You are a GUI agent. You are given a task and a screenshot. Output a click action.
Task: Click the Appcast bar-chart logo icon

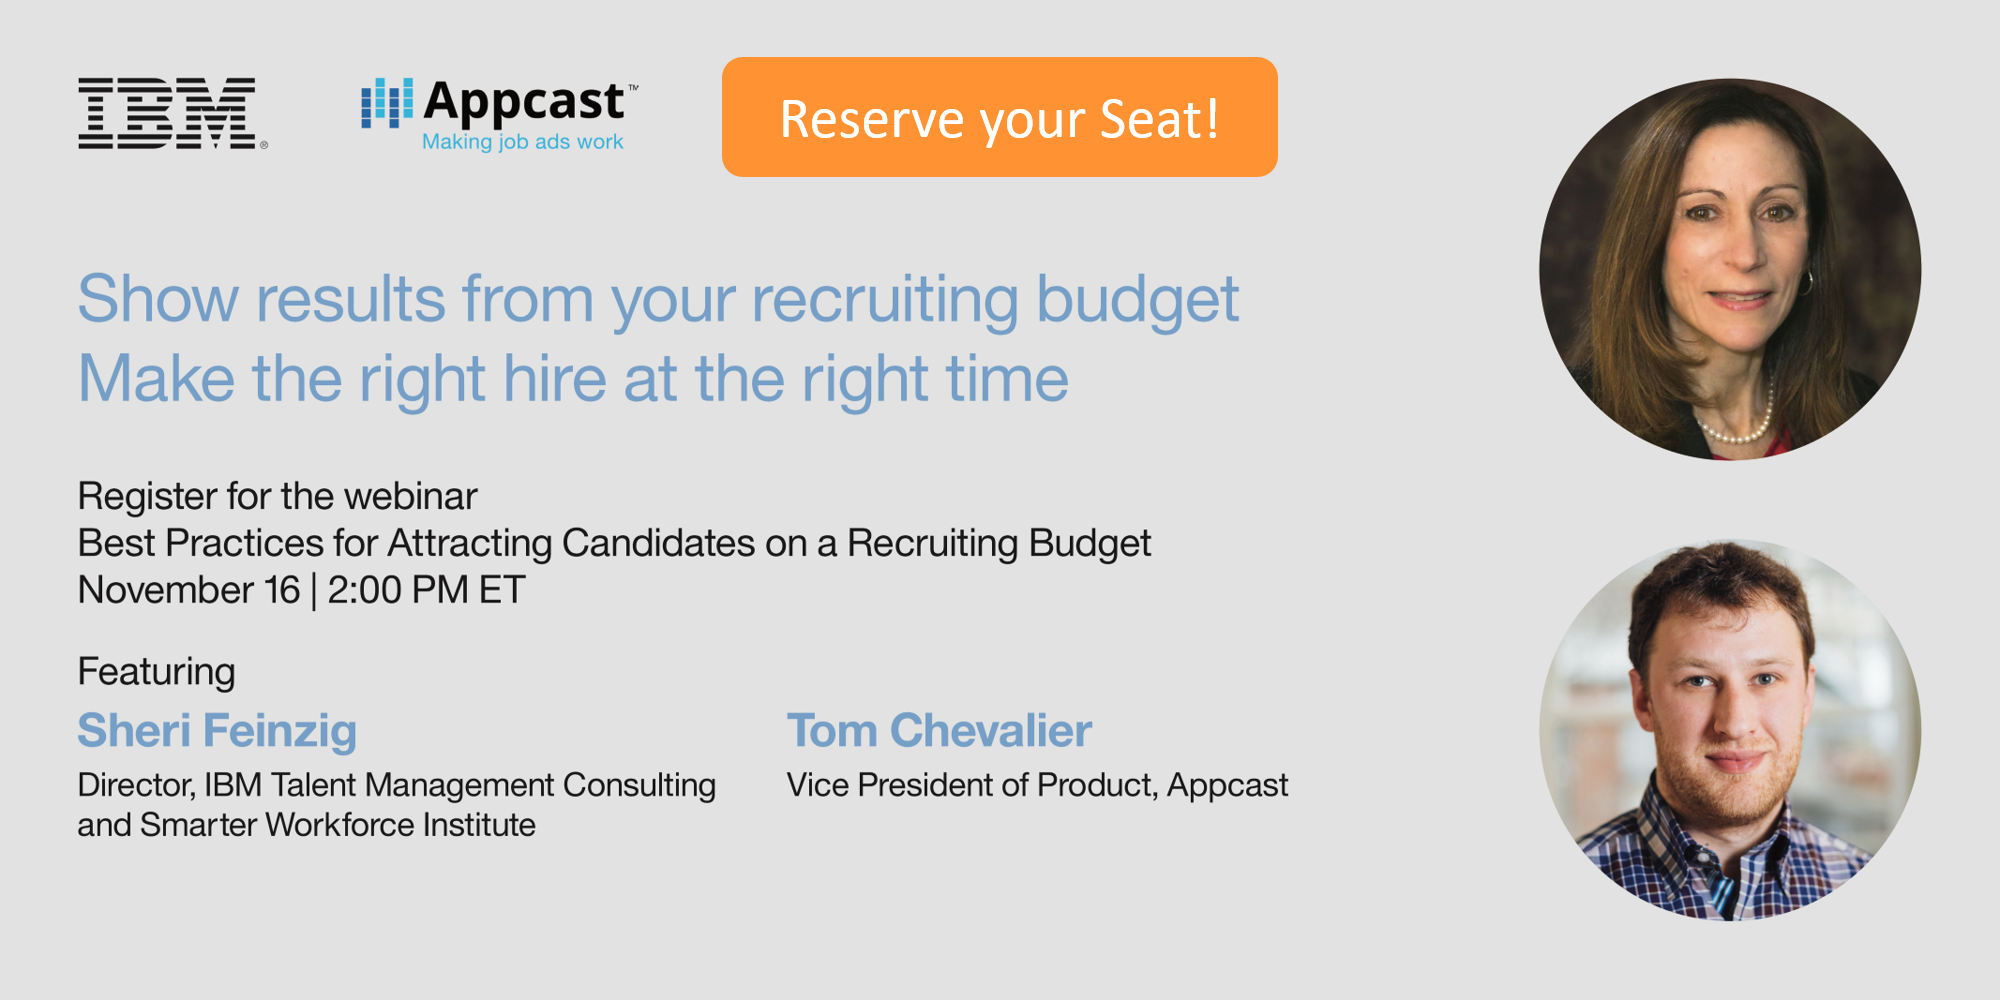pyautogui.click(x=387, y=103)
